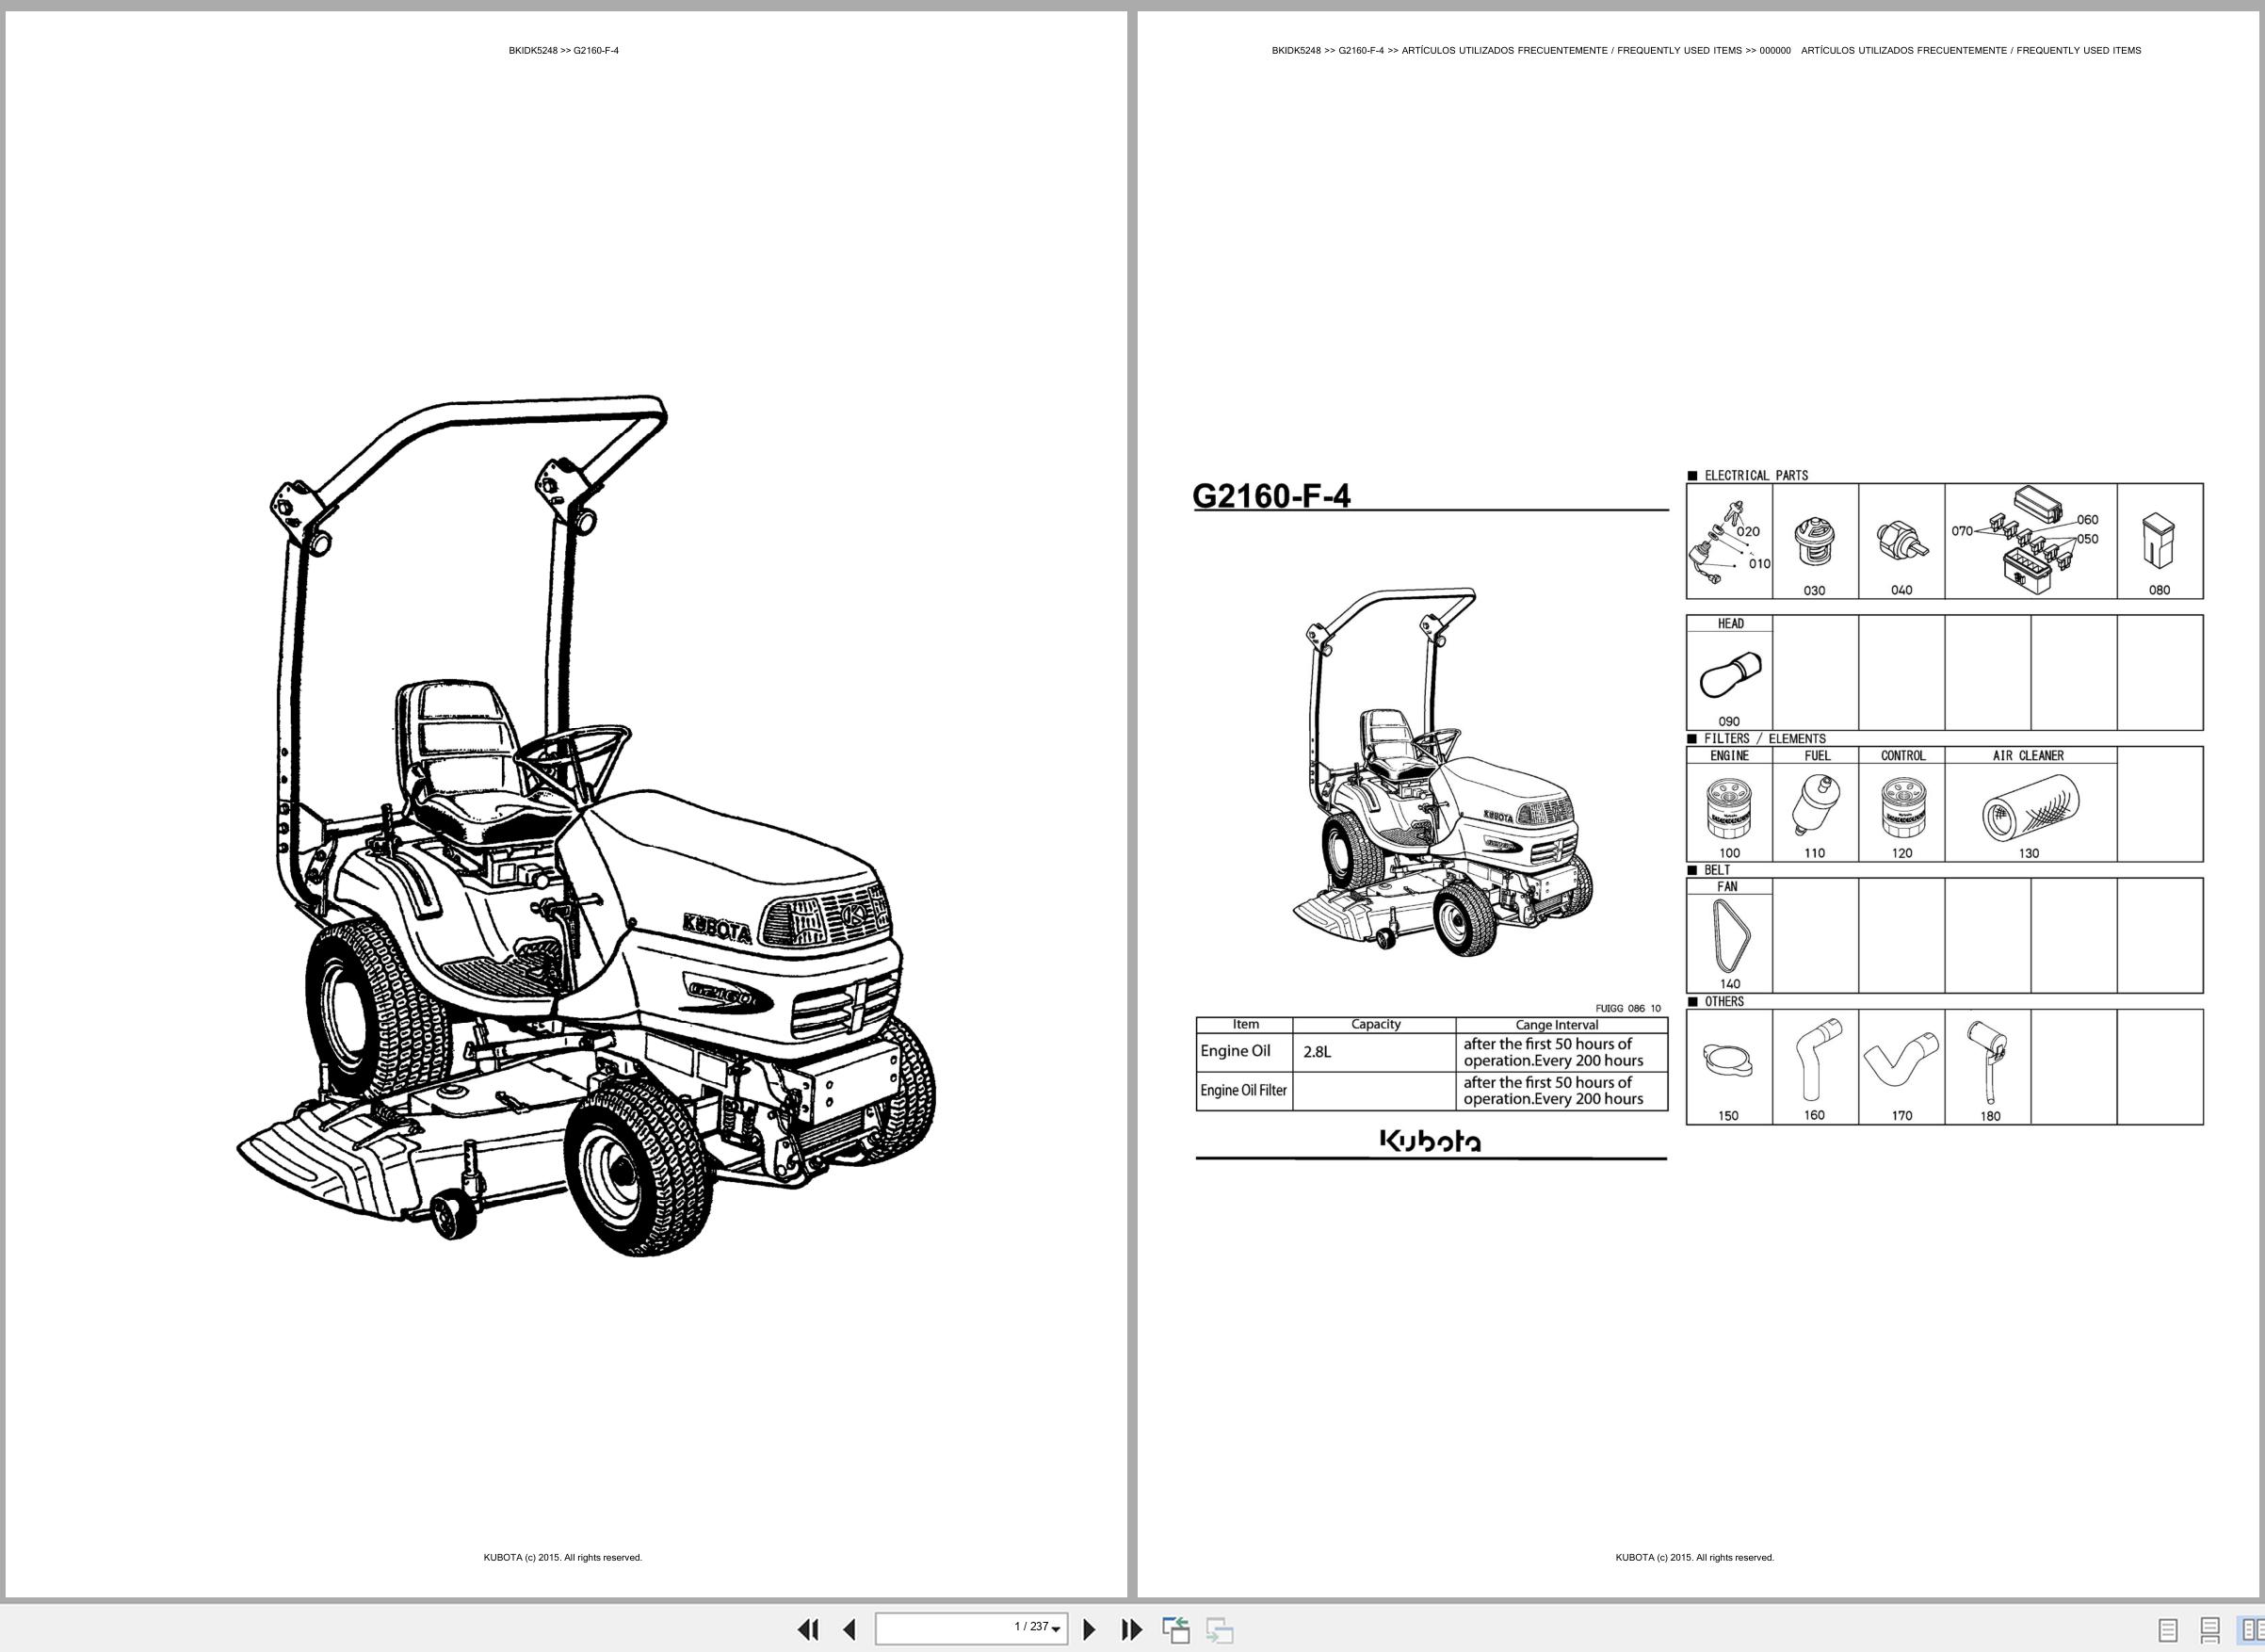Go to the previous page
Viewport: 2265px width, 1652px height.
click(x=849, y=1629)
